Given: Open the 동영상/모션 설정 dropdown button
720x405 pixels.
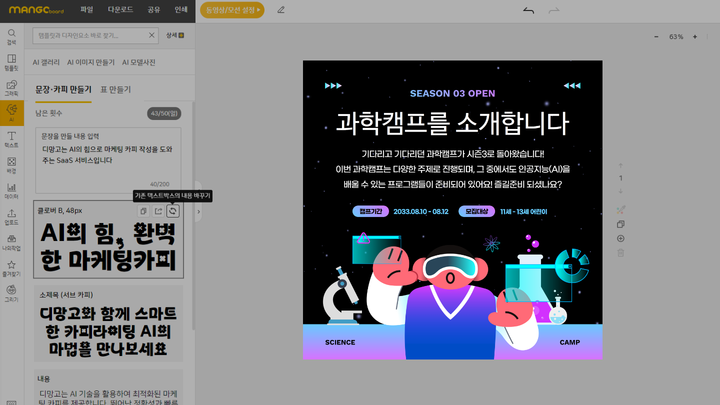Looking at the screenshot, I should pos(232,10).
